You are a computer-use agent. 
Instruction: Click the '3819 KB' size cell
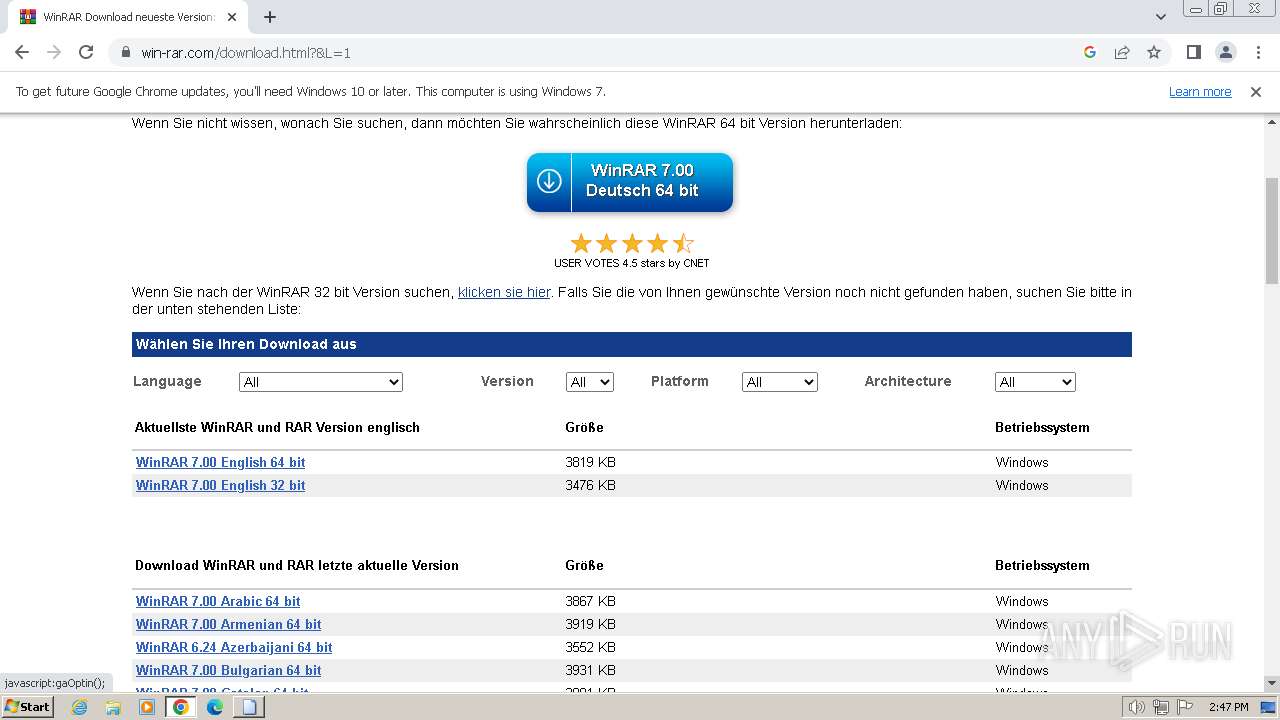[x=590, y=462]
